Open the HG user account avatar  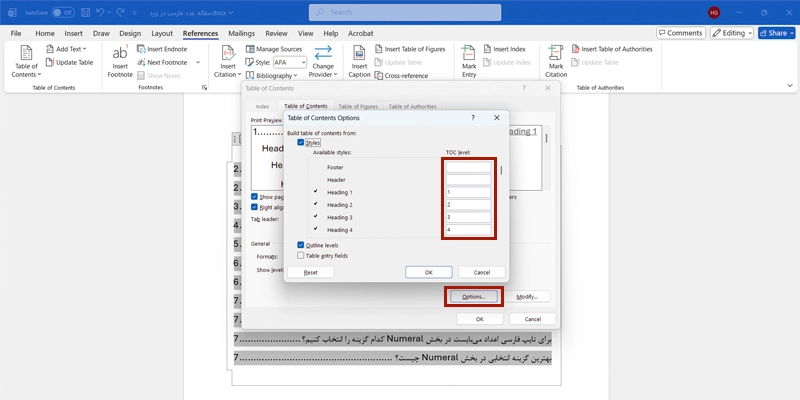[x=714, y=12]
